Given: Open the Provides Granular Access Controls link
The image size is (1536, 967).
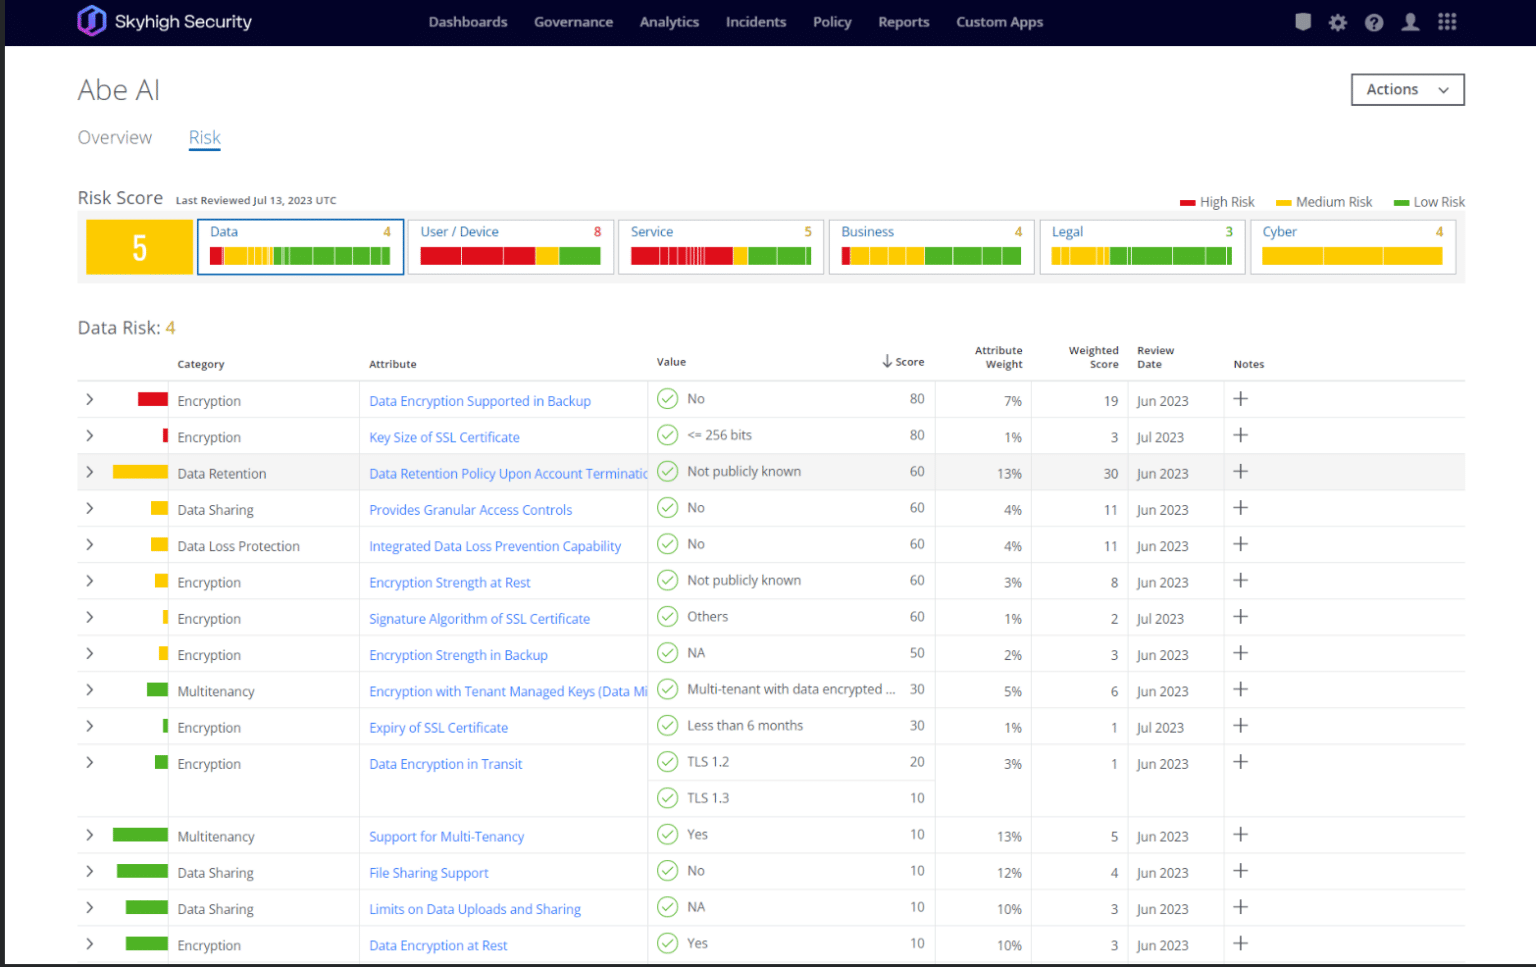Looking at the screenshot, I should tap(470, 509).
